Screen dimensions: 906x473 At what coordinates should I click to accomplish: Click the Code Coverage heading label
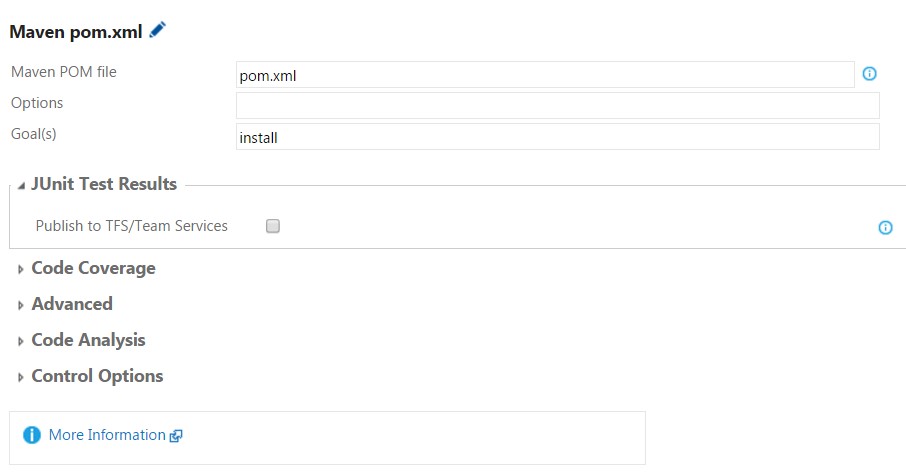(93, 268)
